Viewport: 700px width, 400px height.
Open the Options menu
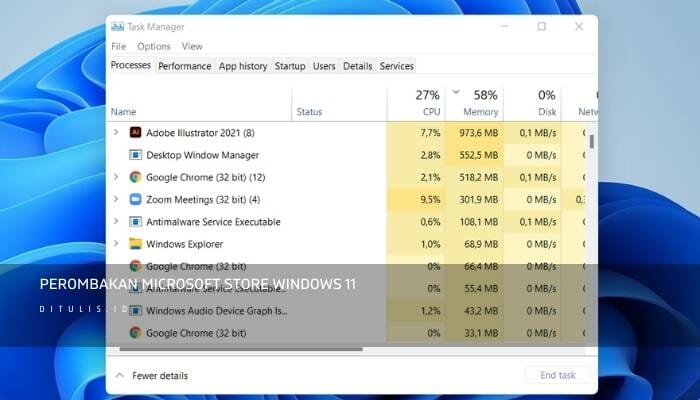[x=154, y=46]
